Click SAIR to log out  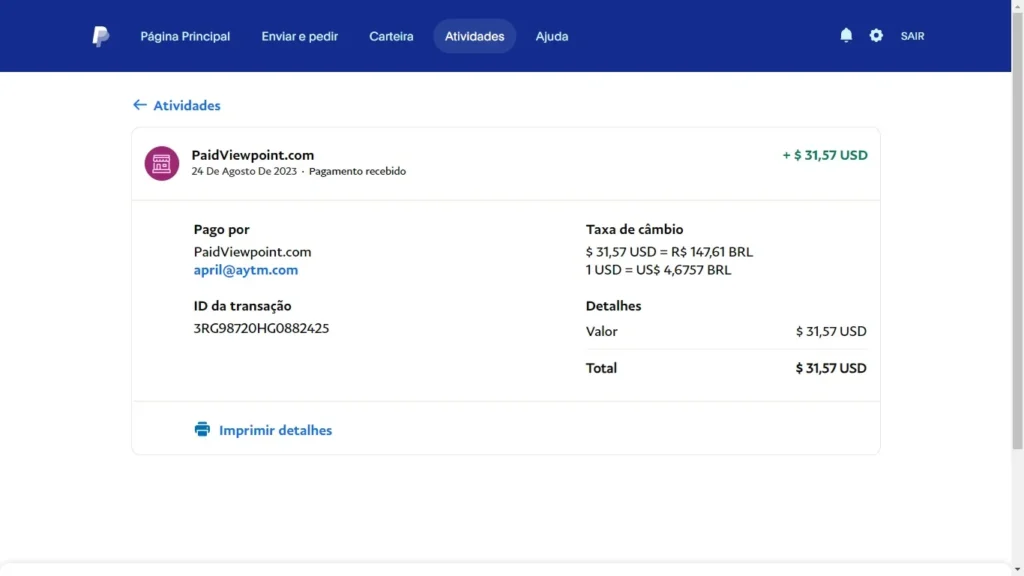coord(912,37)
